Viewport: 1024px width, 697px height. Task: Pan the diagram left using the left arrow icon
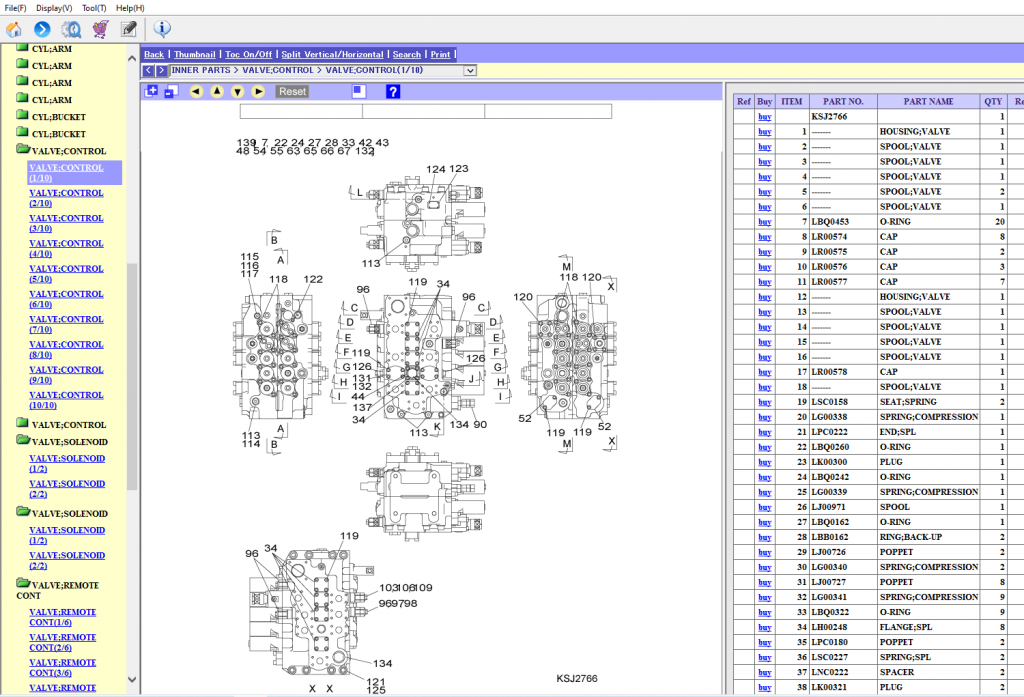(196, 91)
